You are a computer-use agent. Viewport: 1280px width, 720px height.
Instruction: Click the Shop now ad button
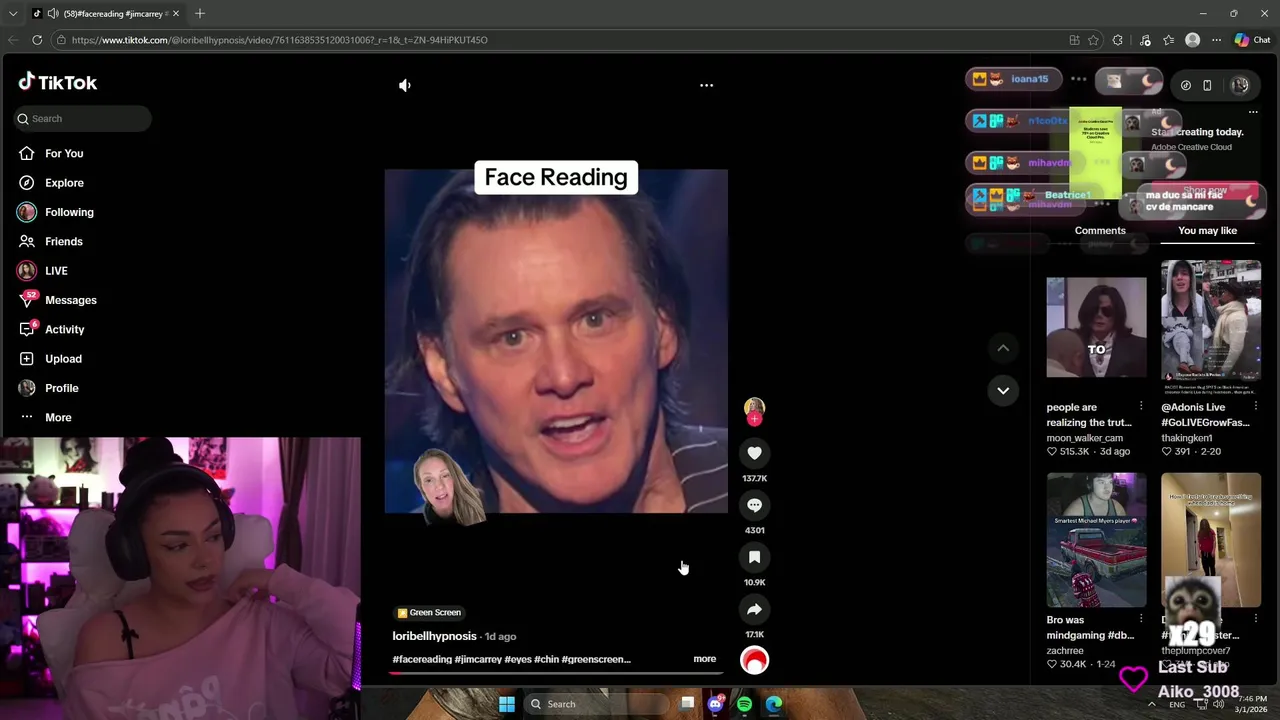pos(1205,191)
